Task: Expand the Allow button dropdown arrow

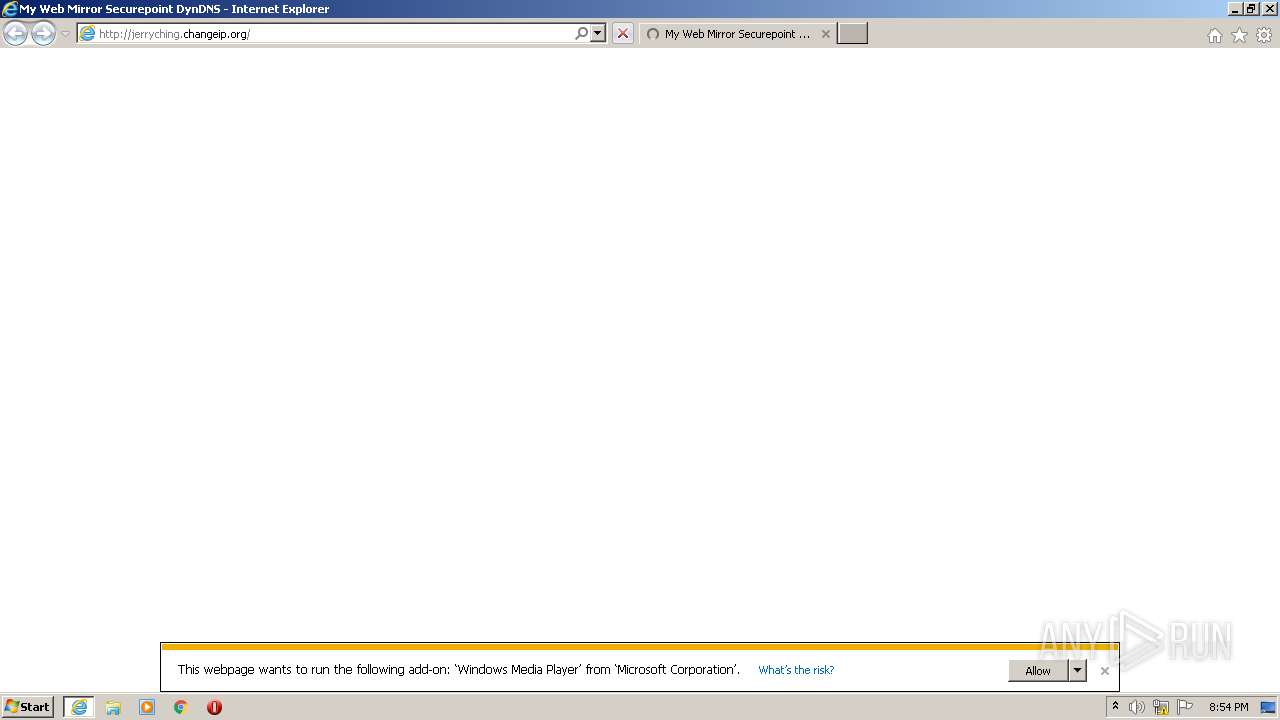Action: [1077, 671]
